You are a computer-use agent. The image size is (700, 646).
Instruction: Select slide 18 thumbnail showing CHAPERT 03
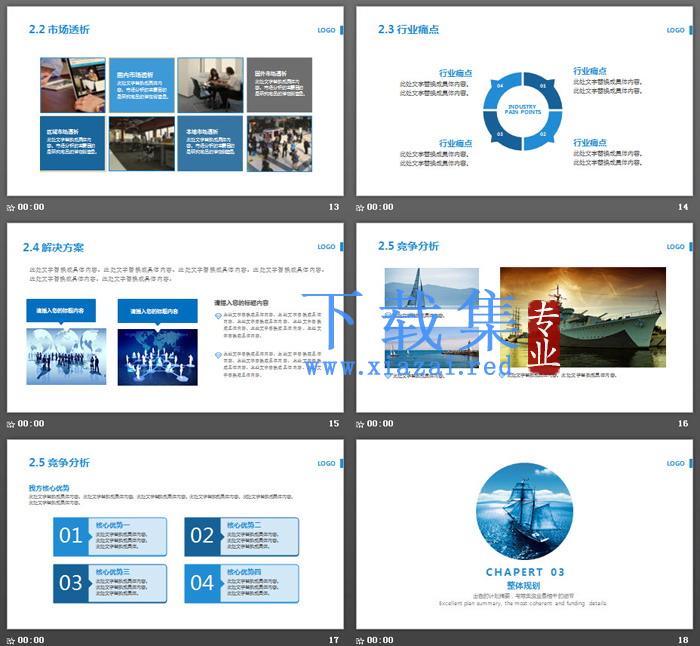pyautogui.click(x=524, y=534)
